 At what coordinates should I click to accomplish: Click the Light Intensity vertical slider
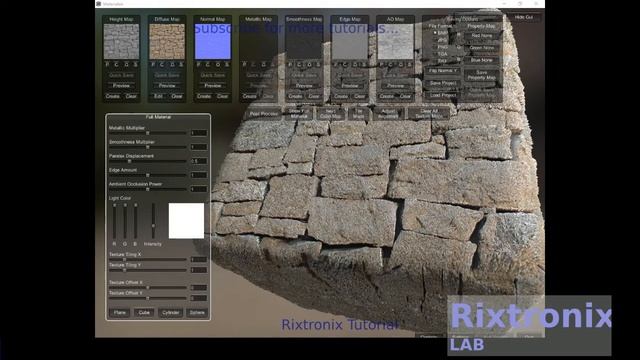click(153, 221)
